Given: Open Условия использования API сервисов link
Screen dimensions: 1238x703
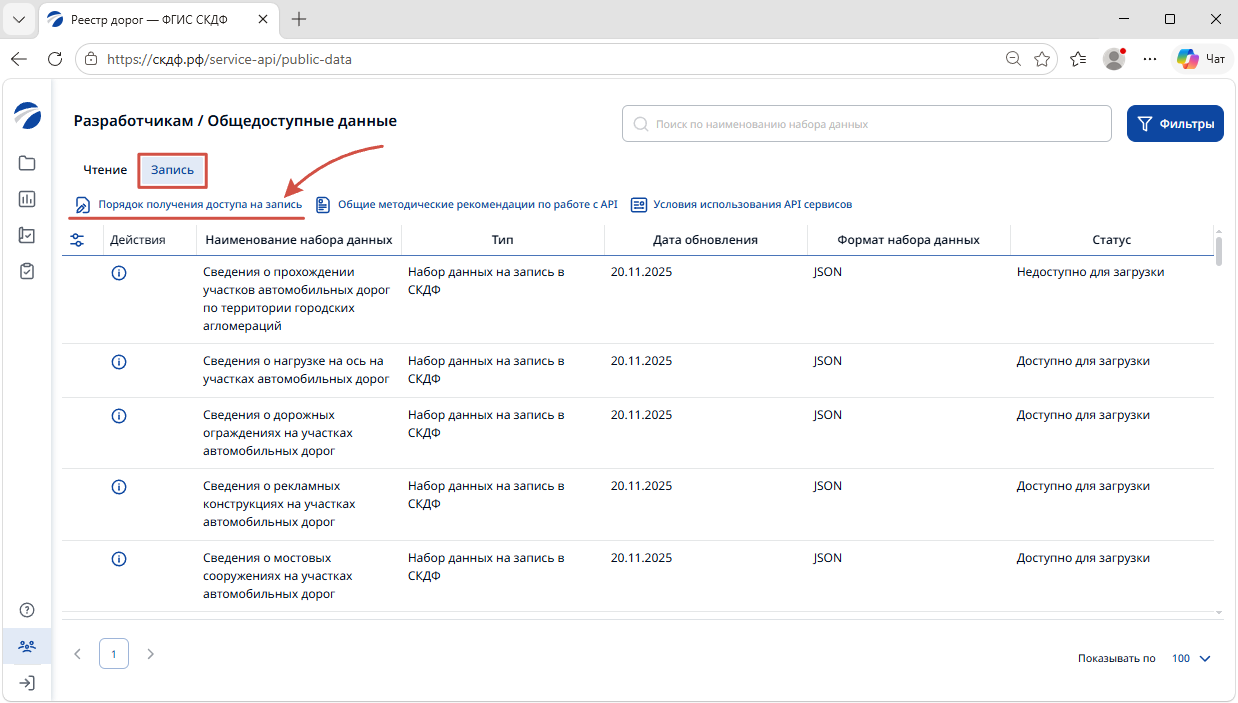Looking at the screenshot, I should tap(741, 204).
